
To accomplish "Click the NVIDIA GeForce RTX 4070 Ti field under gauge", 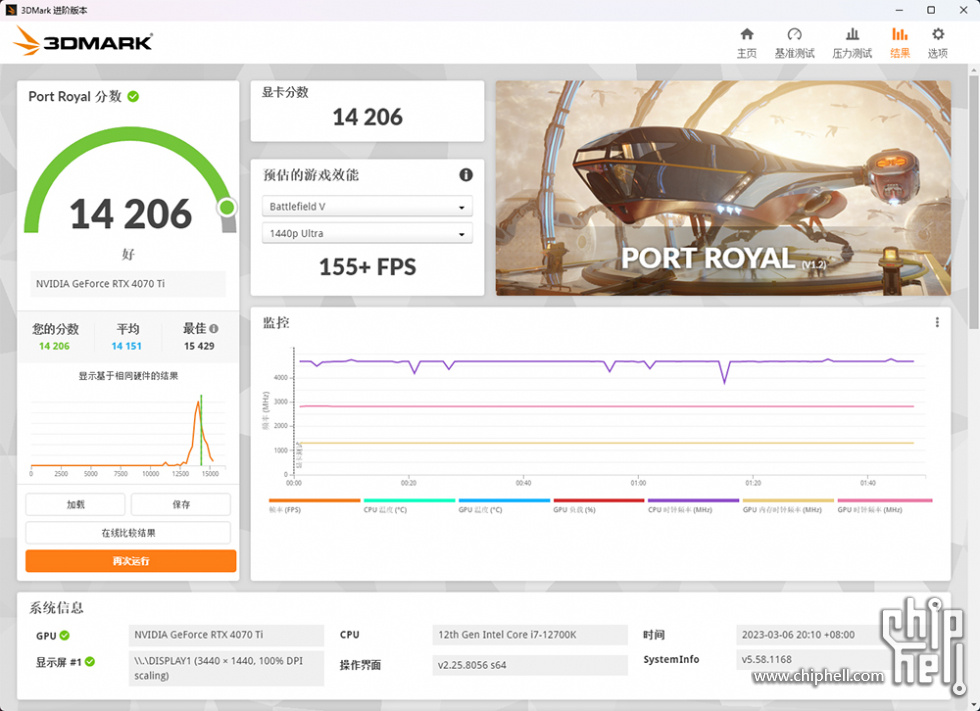I will [128, 284].
